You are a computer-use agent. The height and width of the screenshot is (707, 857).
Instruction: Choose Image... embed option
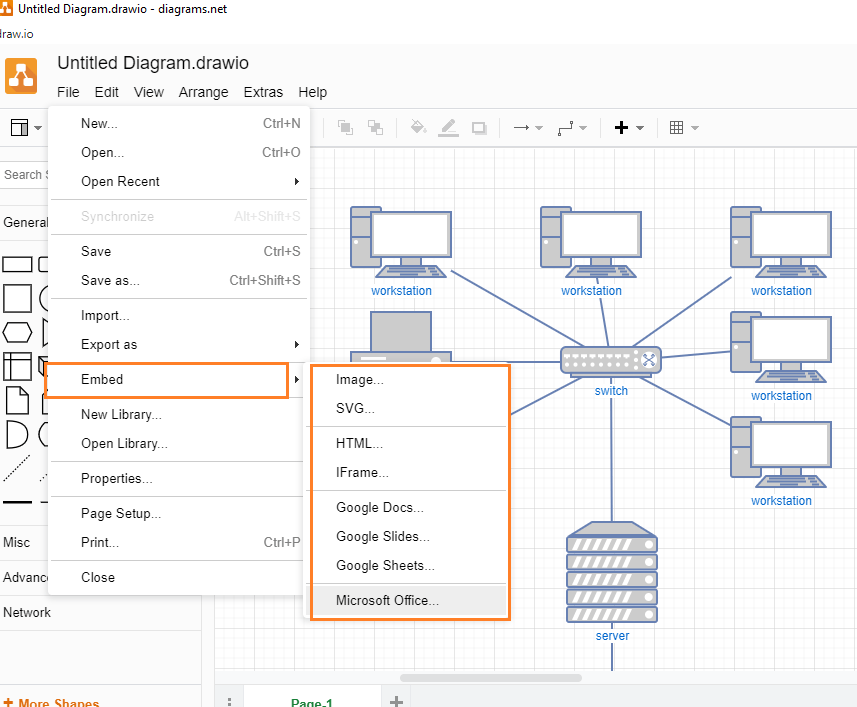click(410, 379)
